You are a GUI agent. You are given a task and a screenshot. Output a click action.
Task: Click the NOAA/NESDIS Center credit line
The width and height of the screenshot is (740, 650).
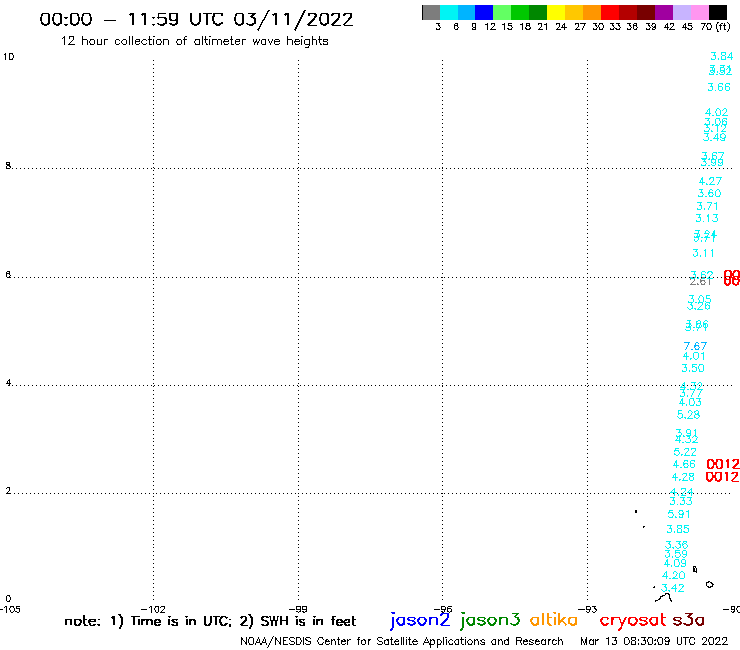402,642
